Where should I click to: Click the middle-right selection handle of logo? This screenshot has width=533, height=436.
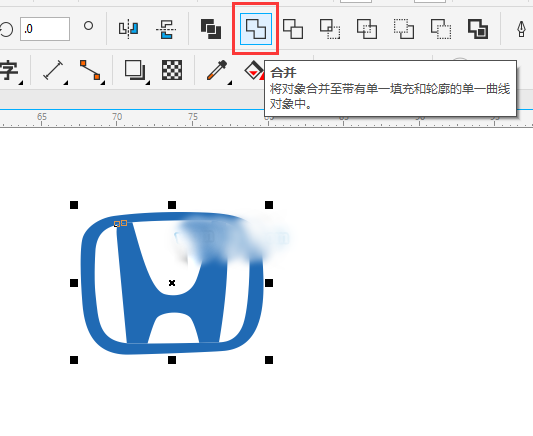(269, 283)
